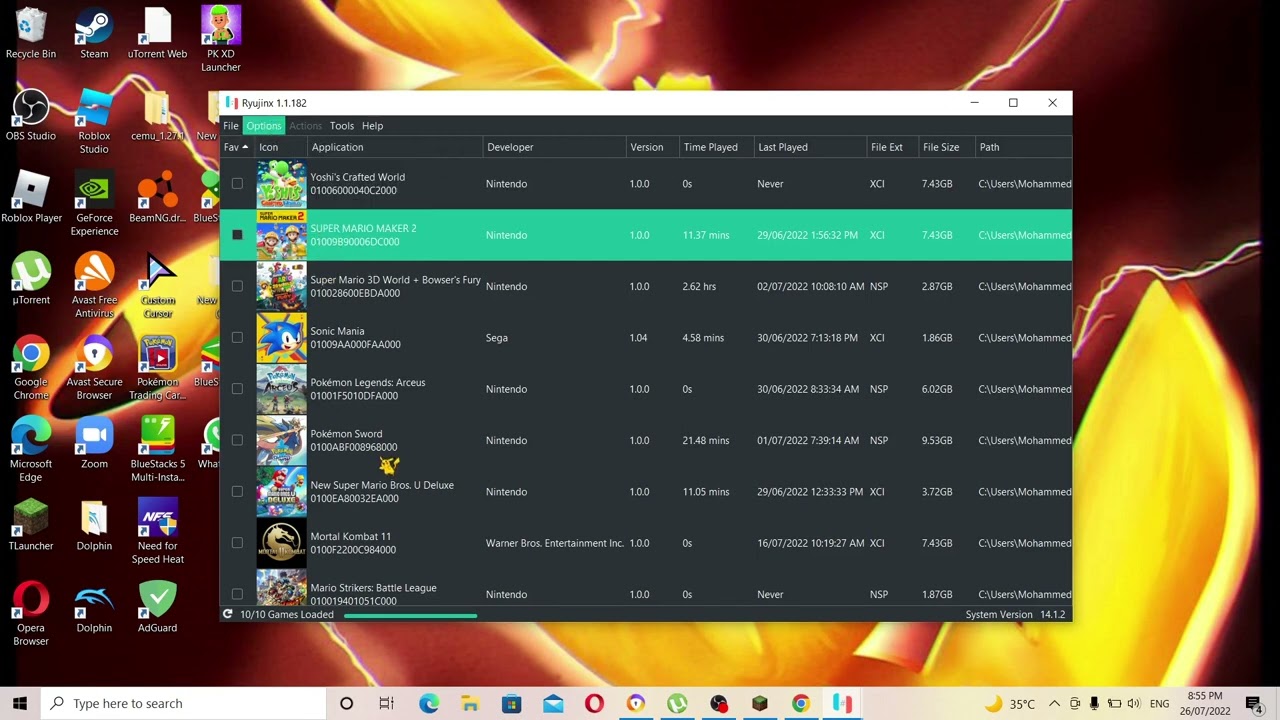
Task: Click the New Super Mario Bros. U Deluxe icon
Action: 281,492
